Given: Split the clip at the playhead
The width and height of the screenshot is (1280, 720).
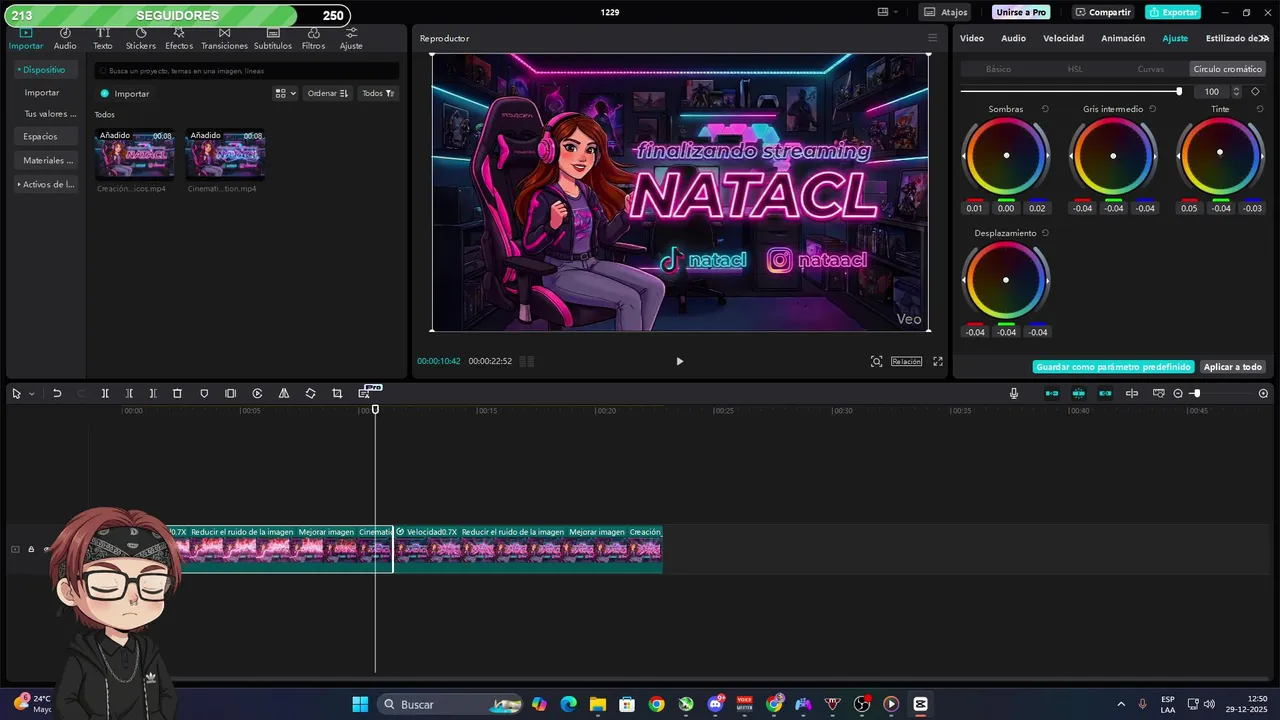Looking at the screenshot, I should pos(105,394).
